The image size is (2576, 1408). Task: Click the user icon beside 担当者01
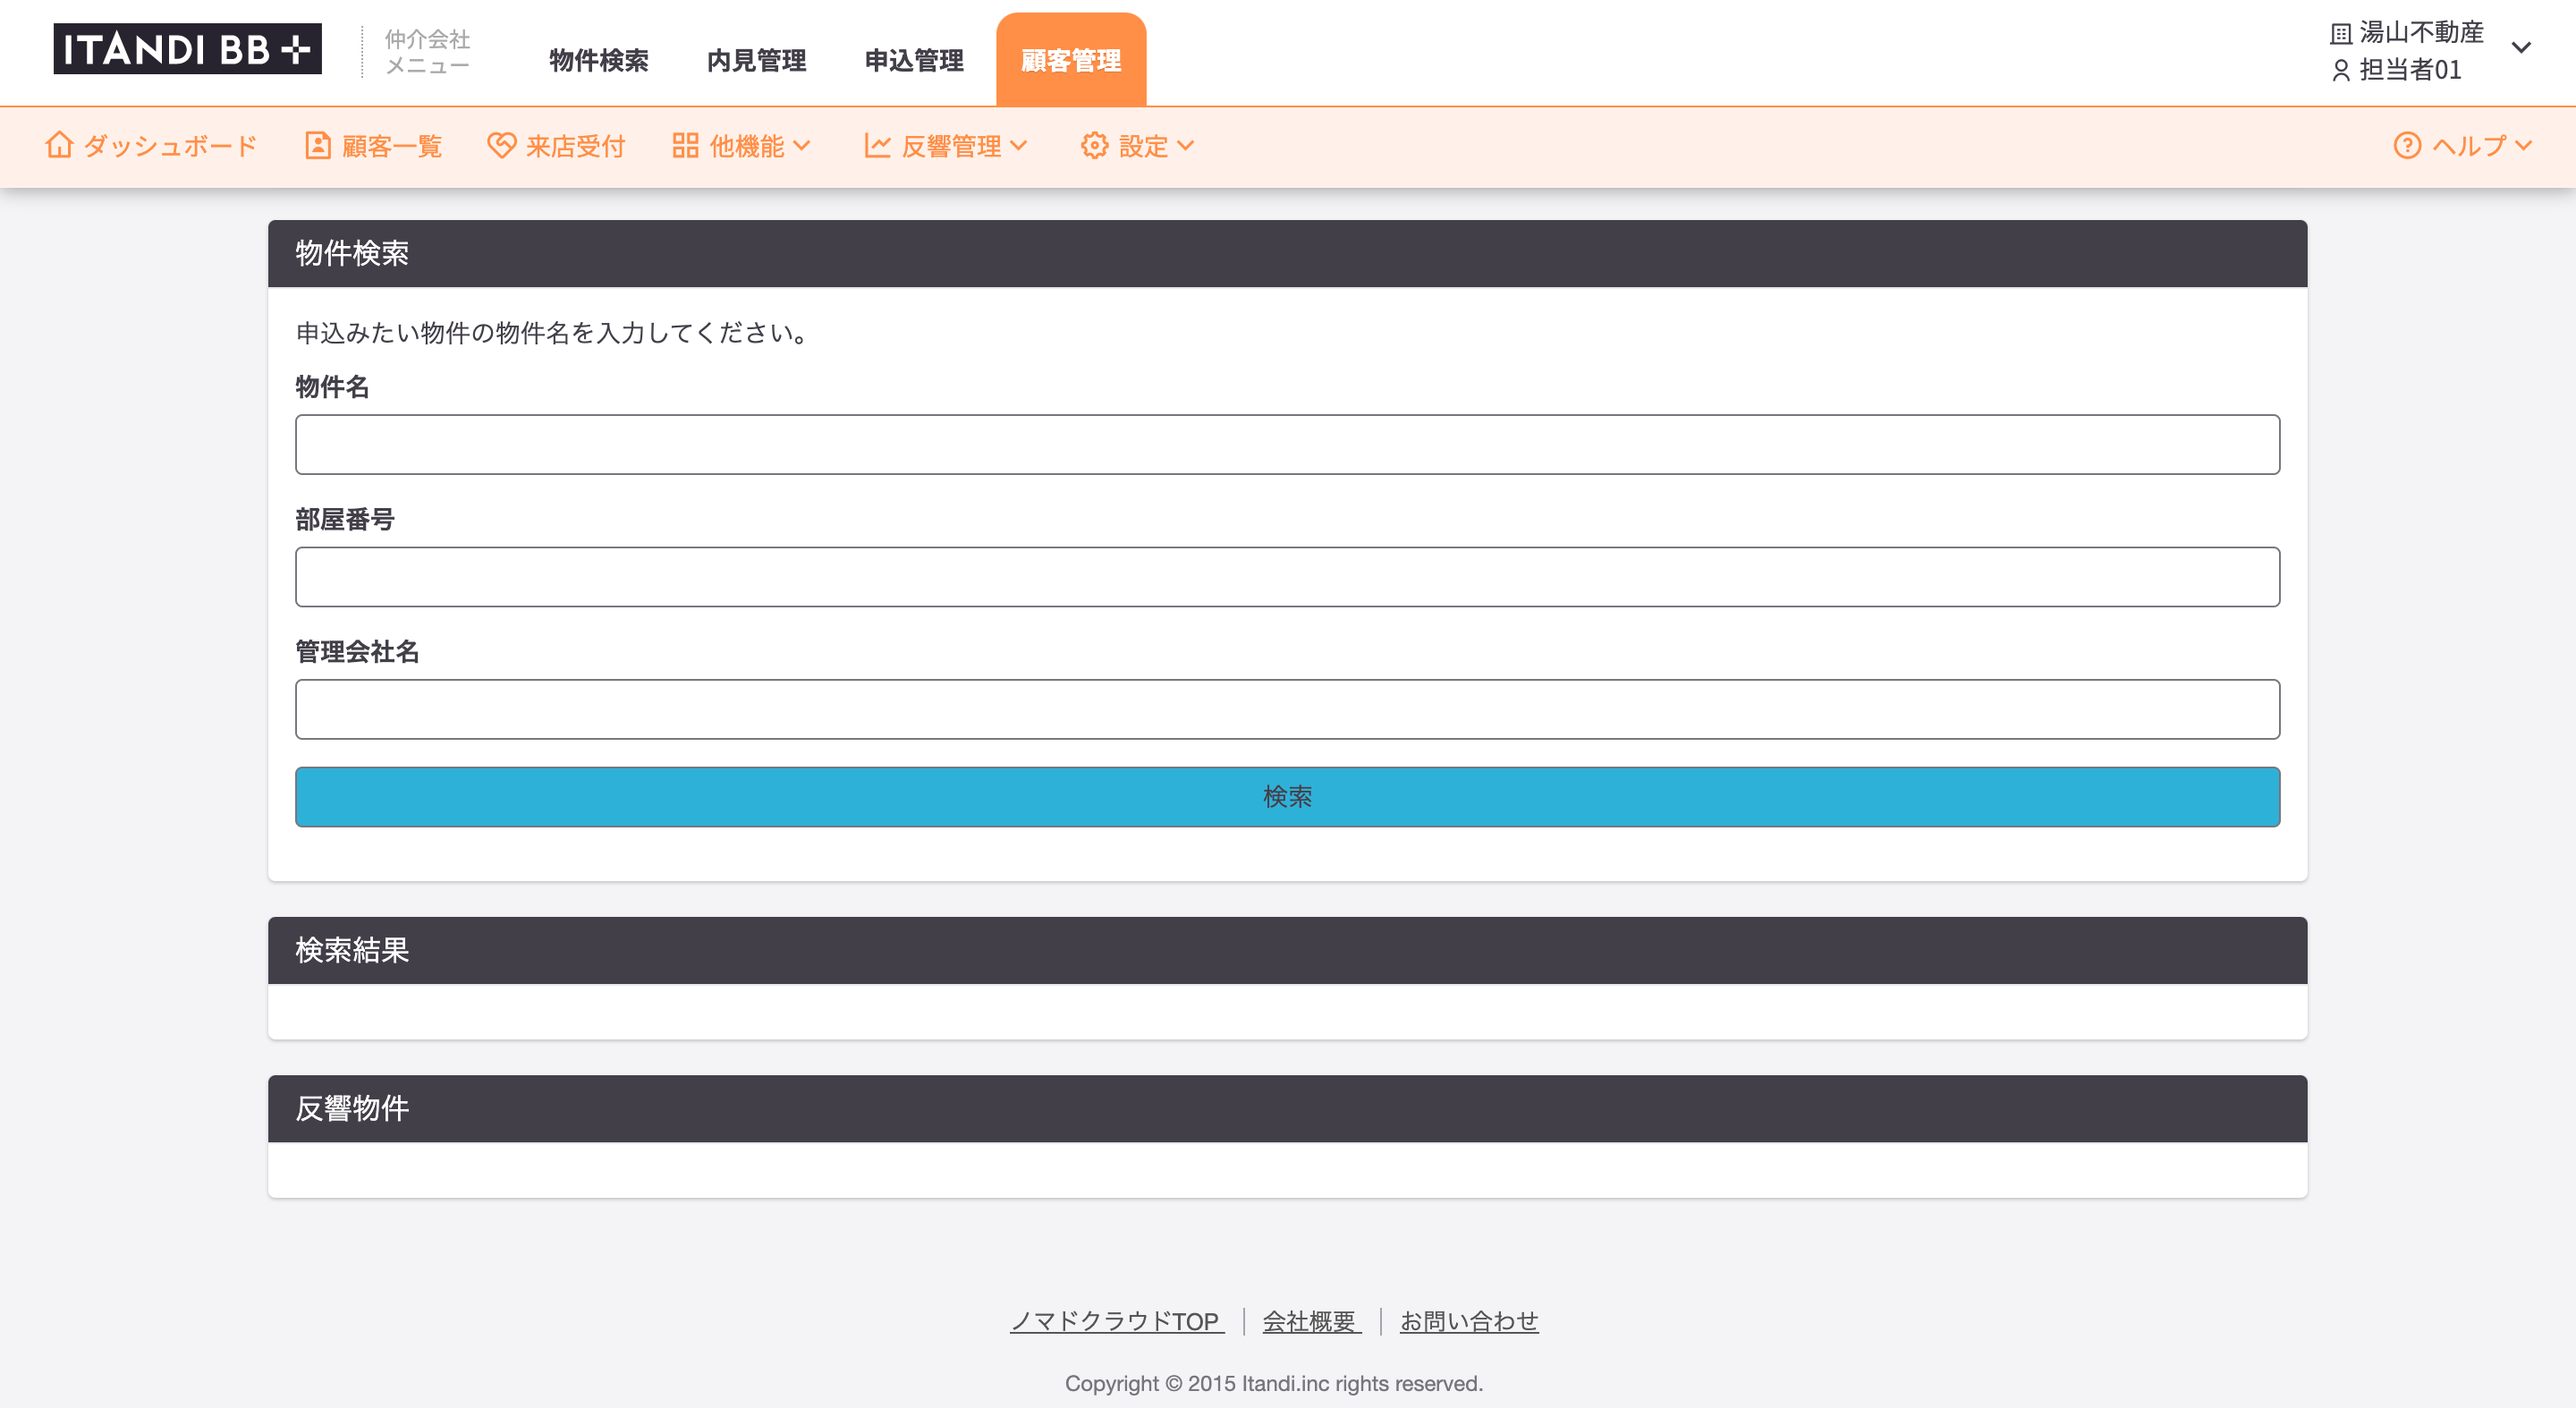click(x=2340, y=70)
